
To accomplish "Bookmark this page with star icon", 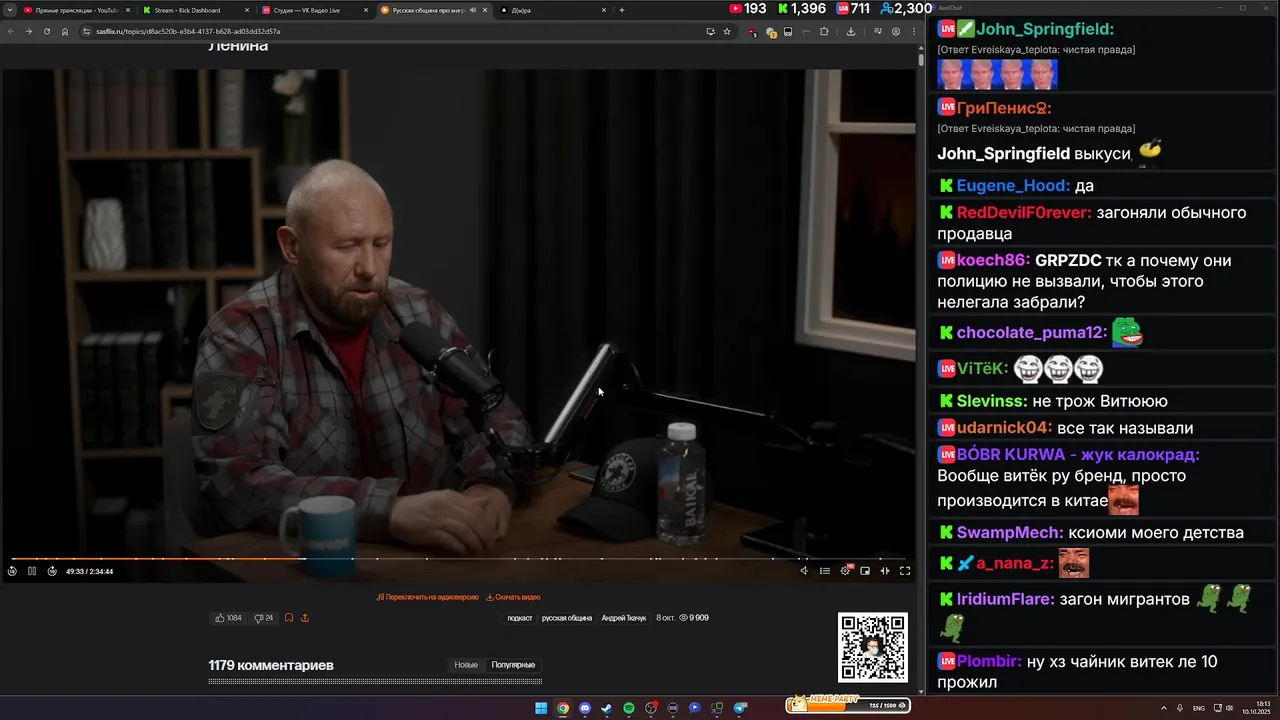I will [x=727, y=31].
